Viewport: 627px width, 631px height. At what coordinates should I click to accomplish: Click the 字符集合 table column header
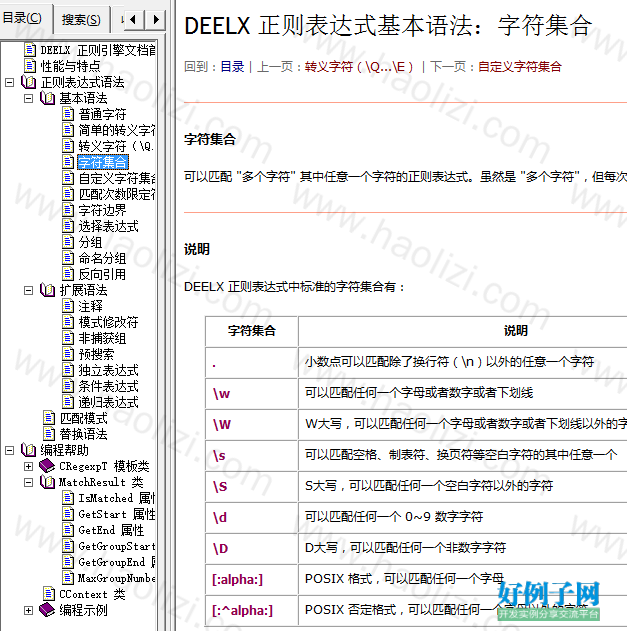point(252,331)
